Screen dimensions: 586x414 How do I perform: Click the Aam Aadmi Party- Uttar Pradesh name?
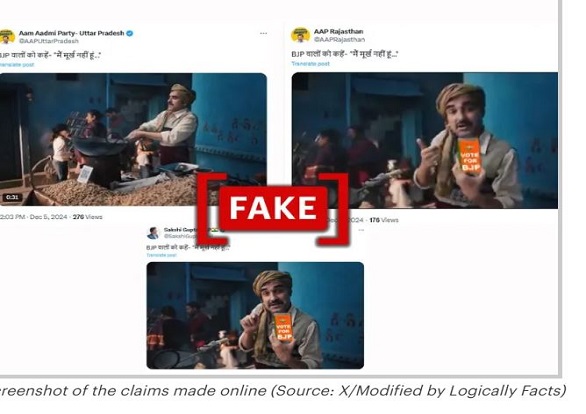(71, 33)
